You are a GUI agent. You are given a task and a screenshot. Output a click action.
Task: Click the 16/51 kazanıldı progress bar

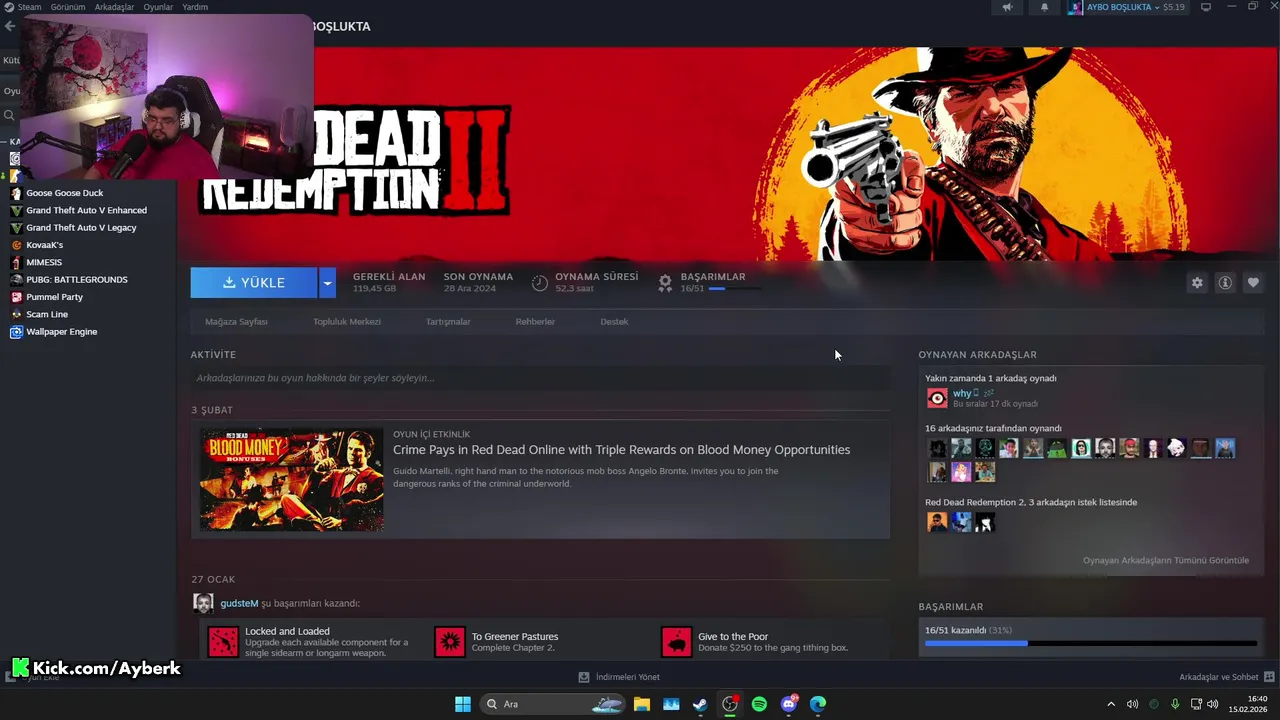1091,643
